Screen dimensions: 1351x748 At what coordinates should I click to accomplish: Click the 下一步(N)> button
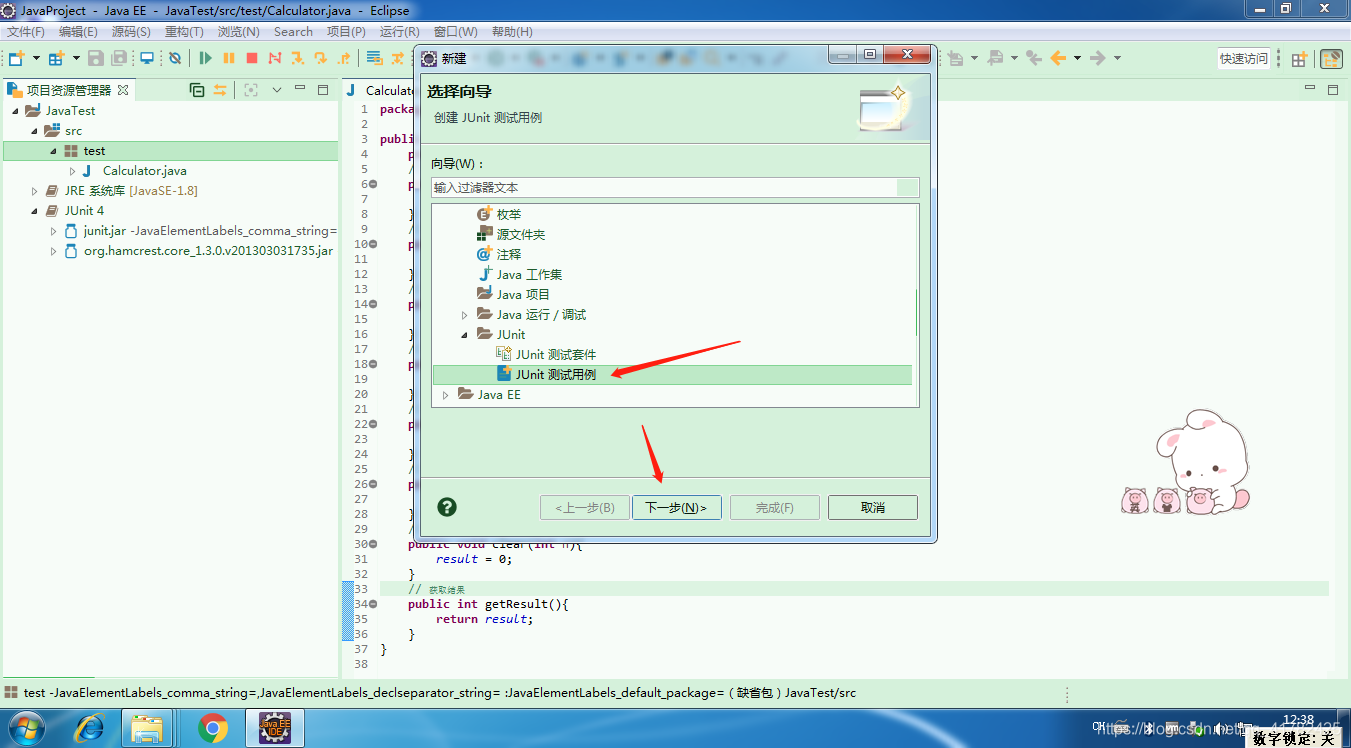point(676,508)
